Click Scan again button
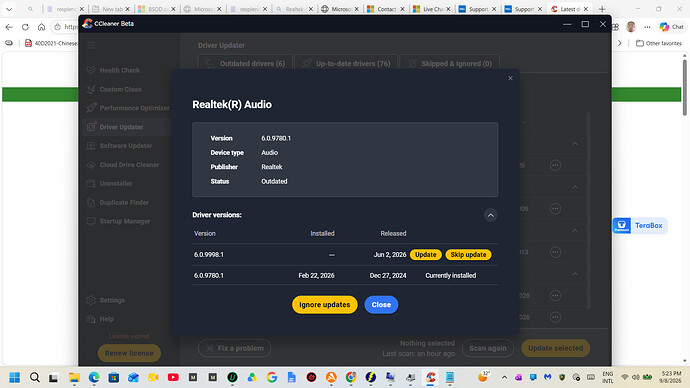690x388 pixels. 488,348
